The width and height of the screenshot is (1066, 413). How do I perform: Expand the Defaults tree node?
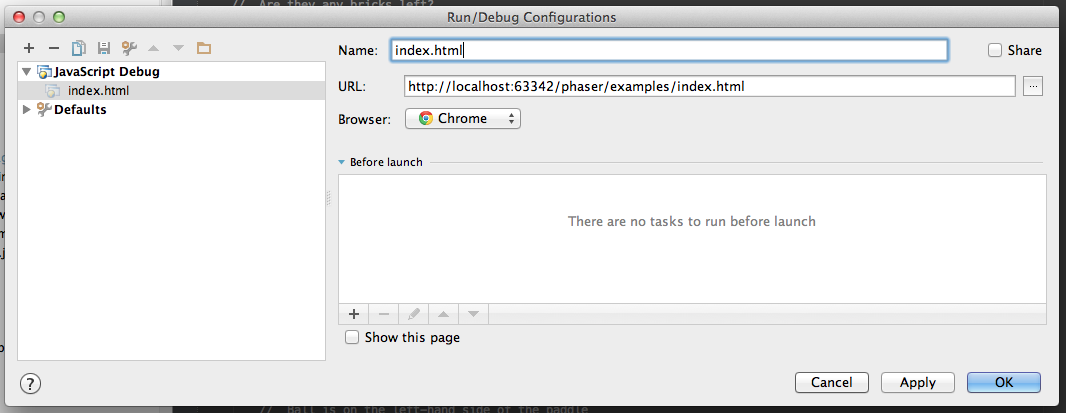[27, 110]
